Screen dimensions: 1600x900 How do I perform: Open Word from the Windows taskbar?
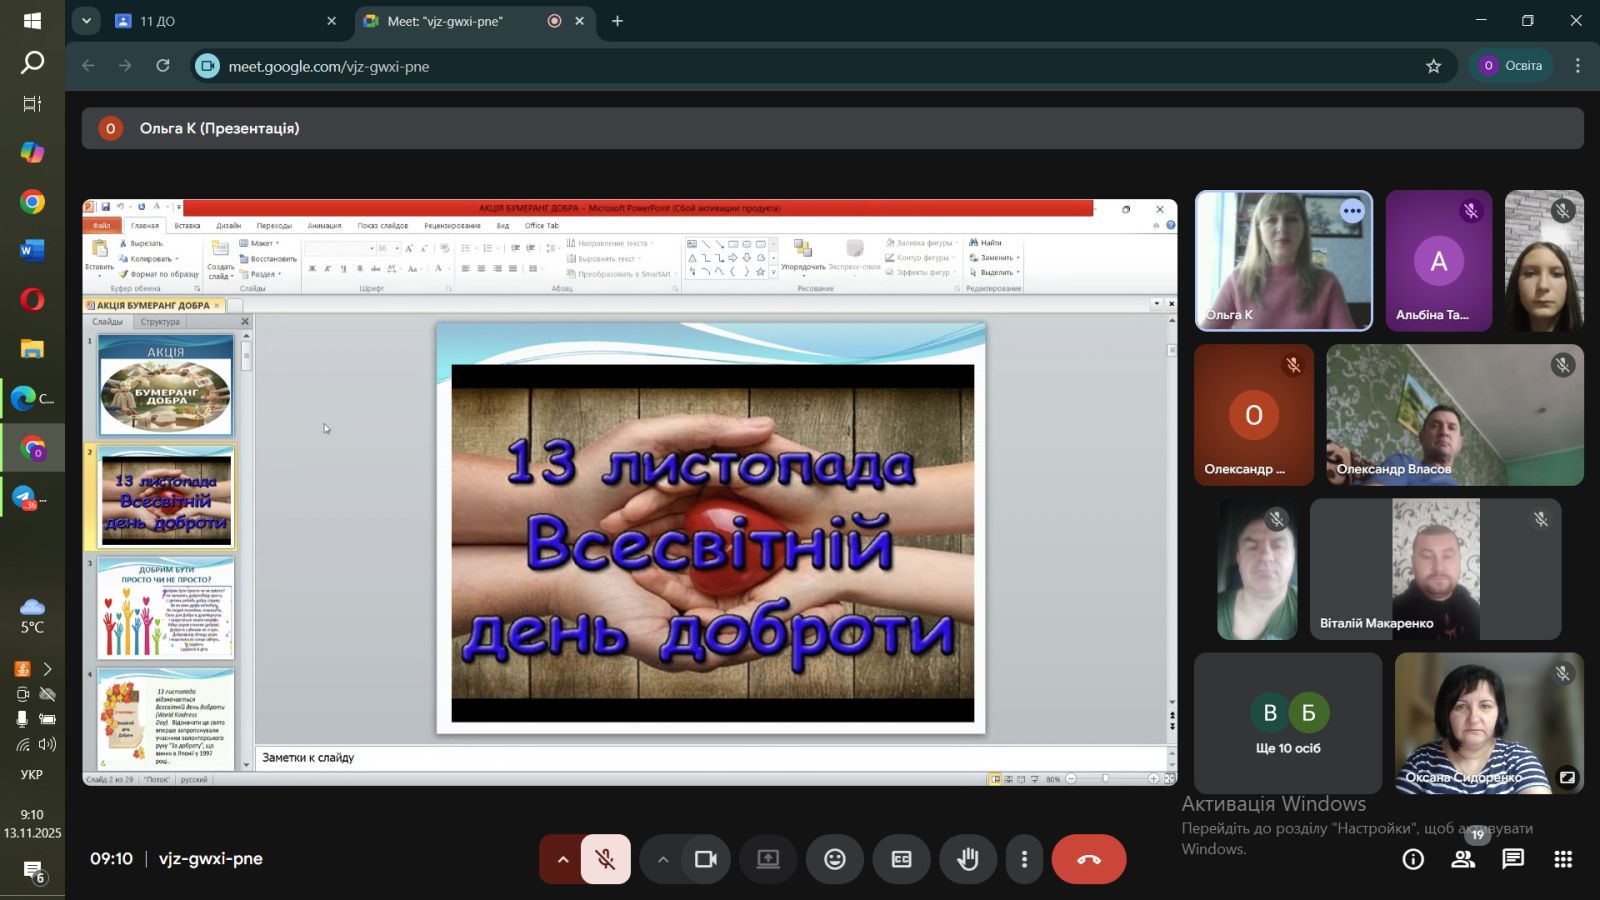[32, 250]
